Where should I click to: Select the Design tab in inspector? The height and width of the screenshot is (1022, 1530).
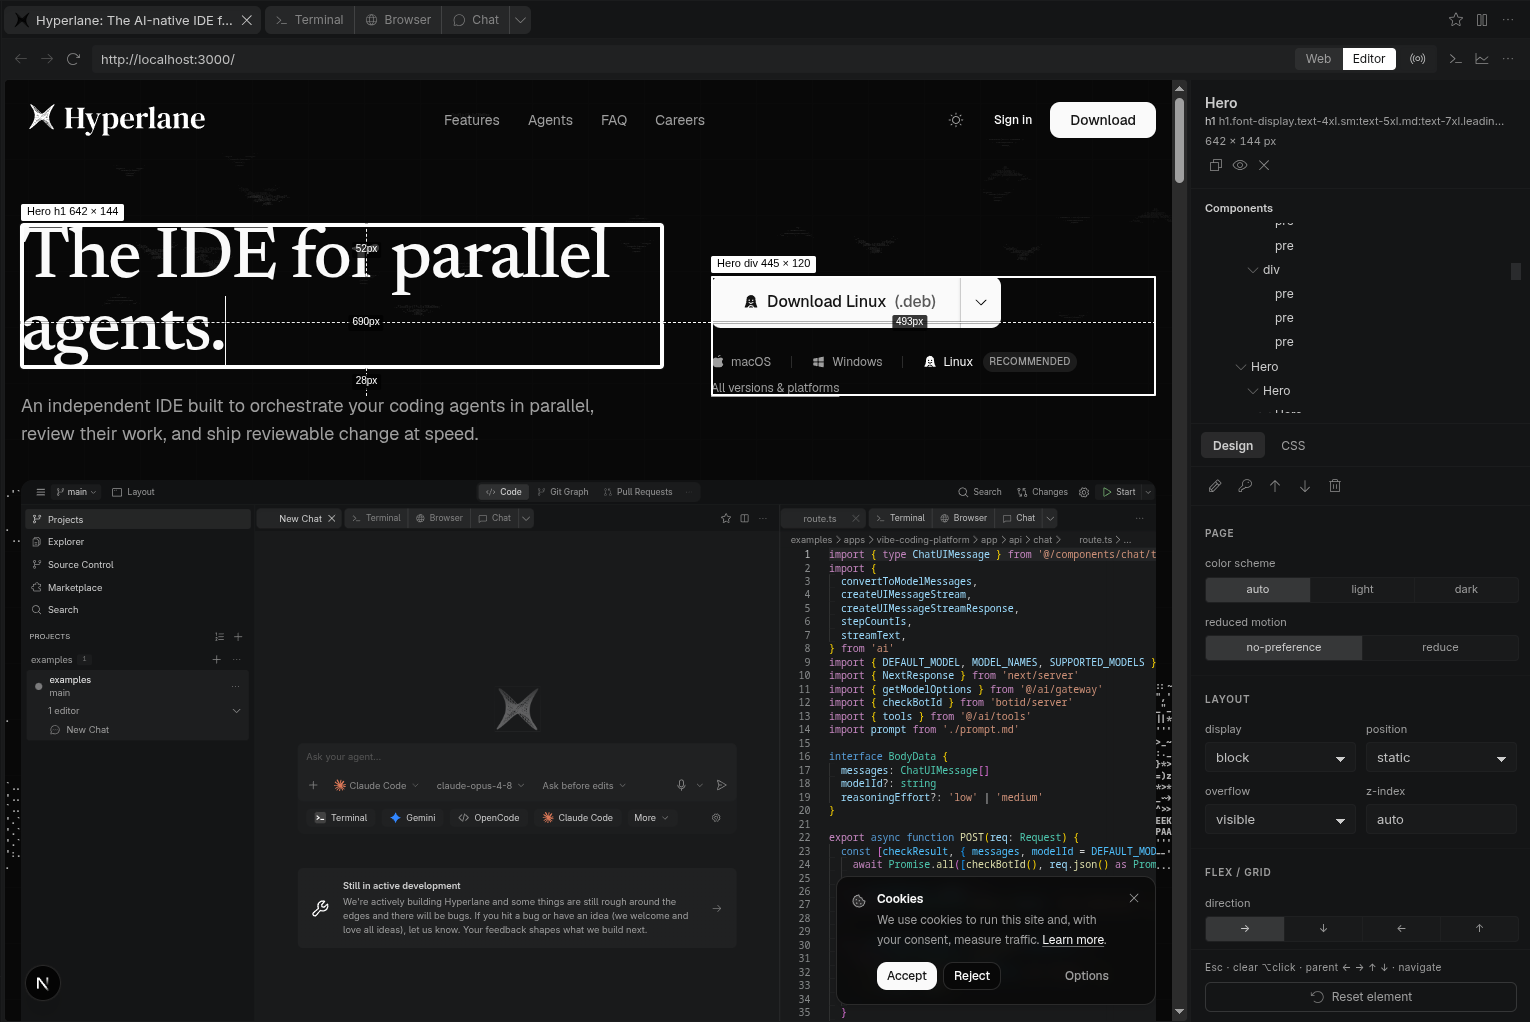pos(1233,446)
